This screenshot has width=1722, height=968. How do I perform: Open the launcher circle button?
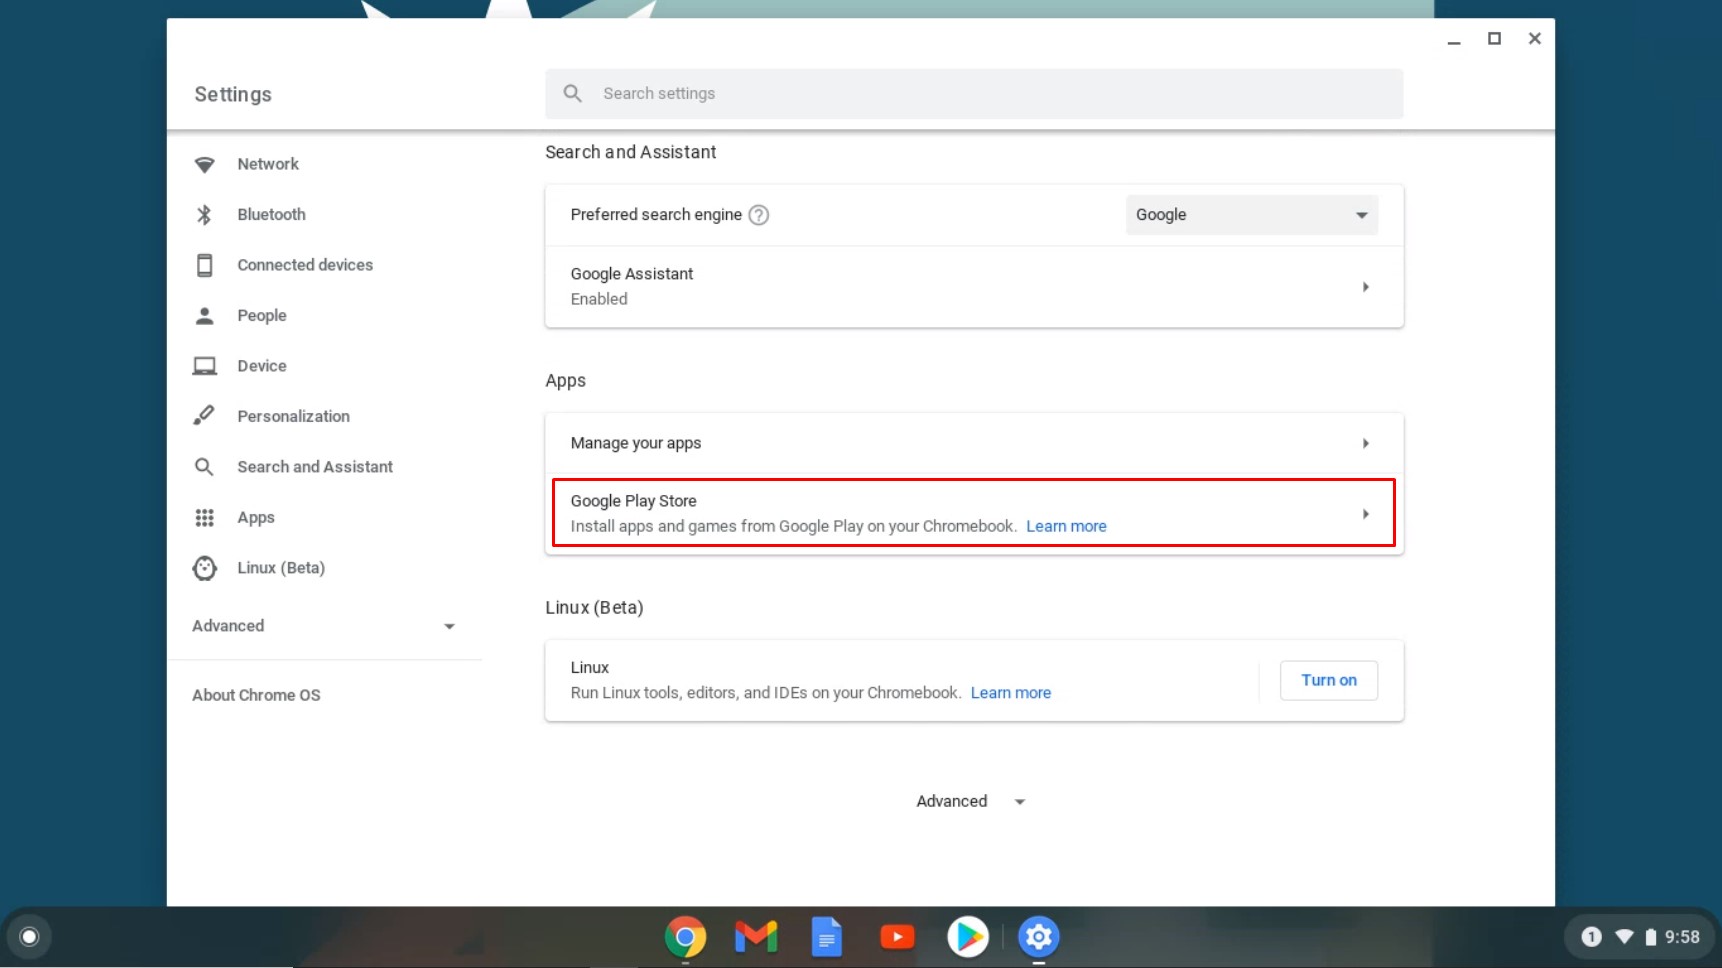[29, 937]
